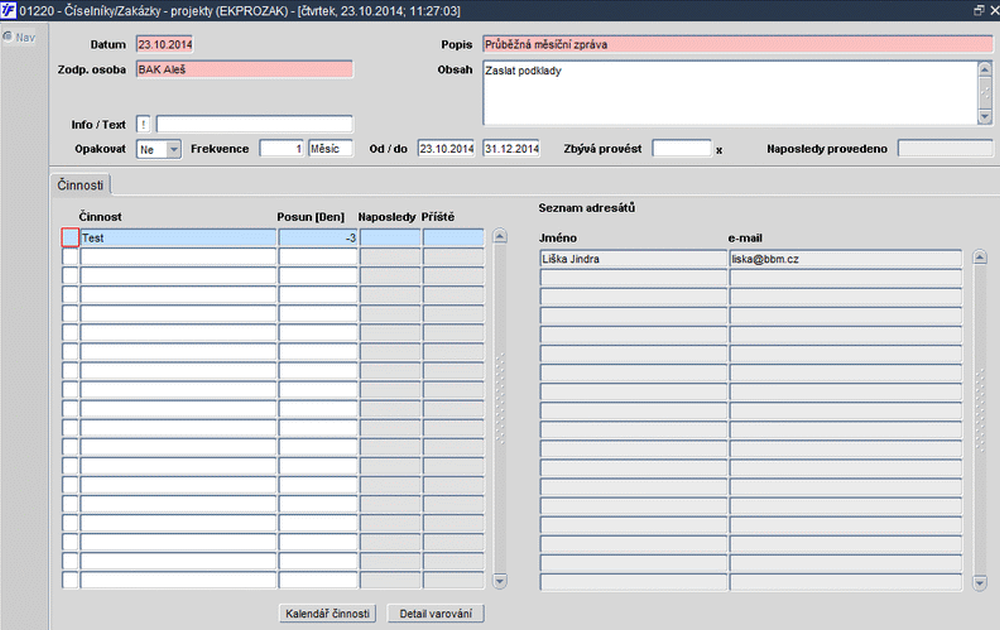The width and height of the screenshot is (1000, 630).
Task: Click the Jméno column header
Action: (x=558, y=238)
